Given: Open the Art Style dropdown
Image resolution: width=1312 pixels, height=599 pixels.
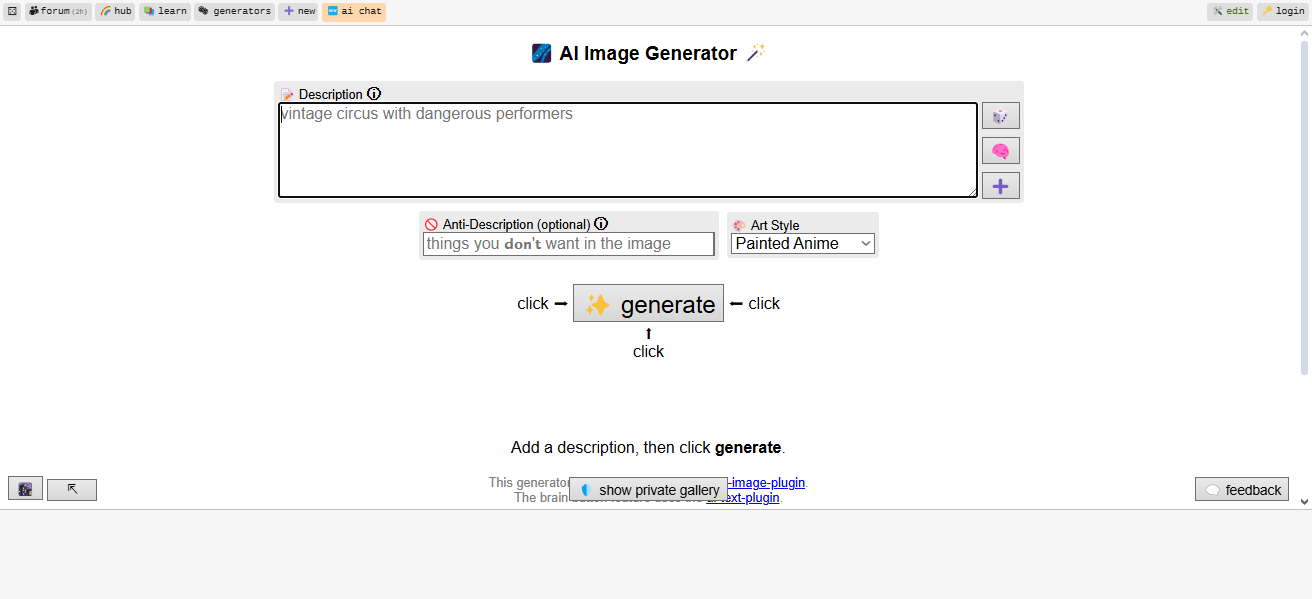Looking at the screenshot, I should [803, 243].
